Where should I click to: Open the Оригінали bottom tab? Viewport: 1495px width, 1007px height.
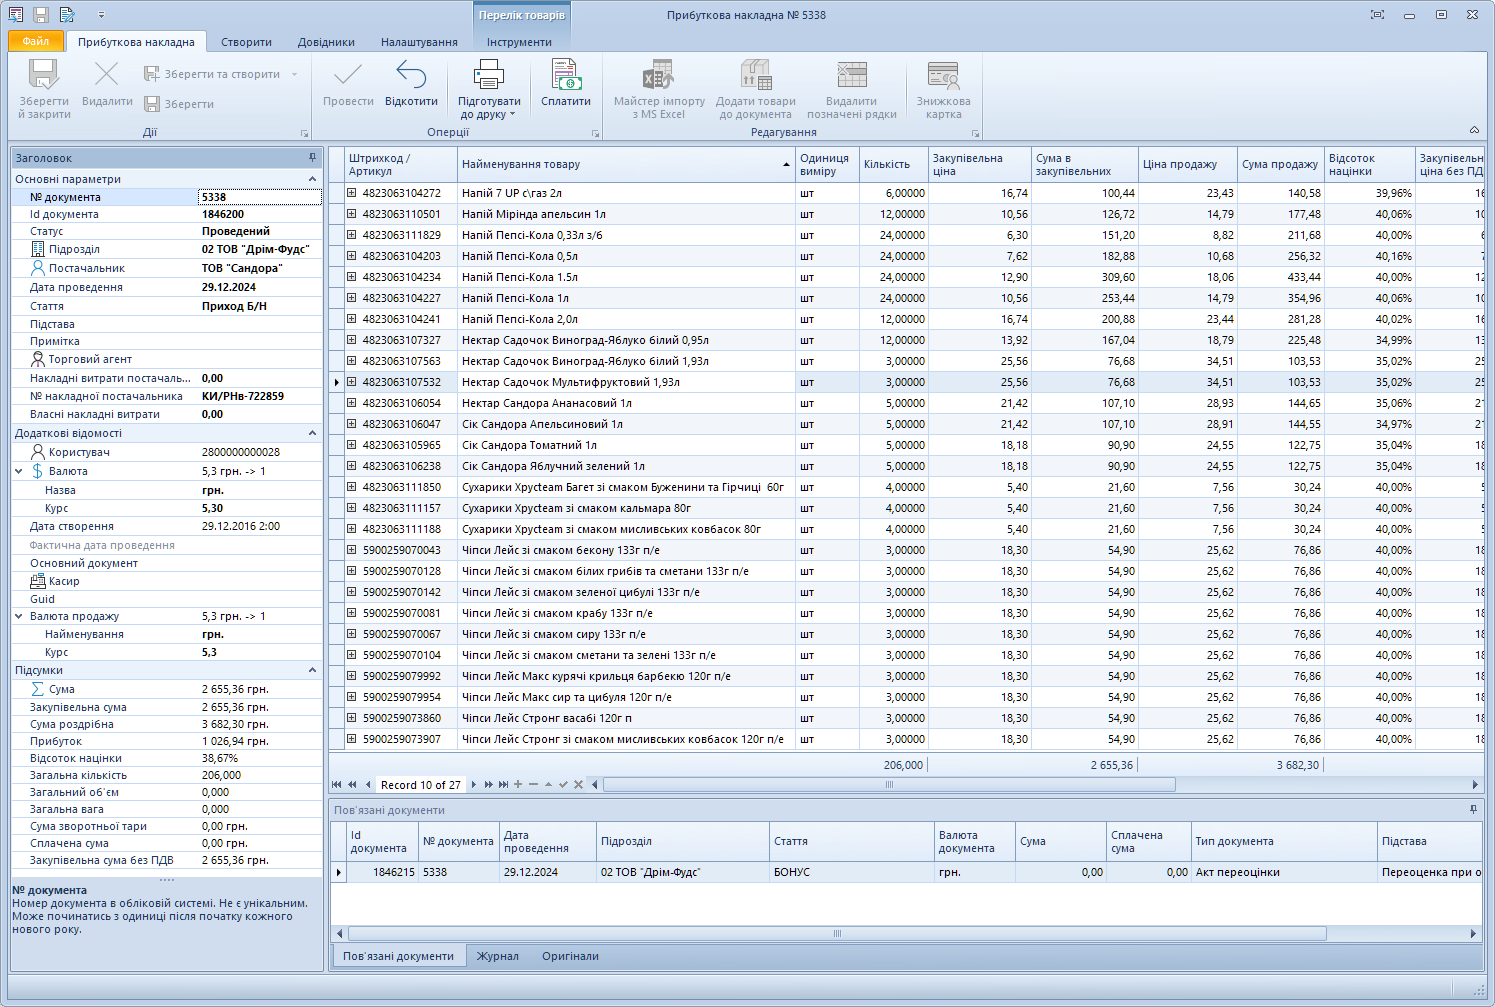pos(570,956)
